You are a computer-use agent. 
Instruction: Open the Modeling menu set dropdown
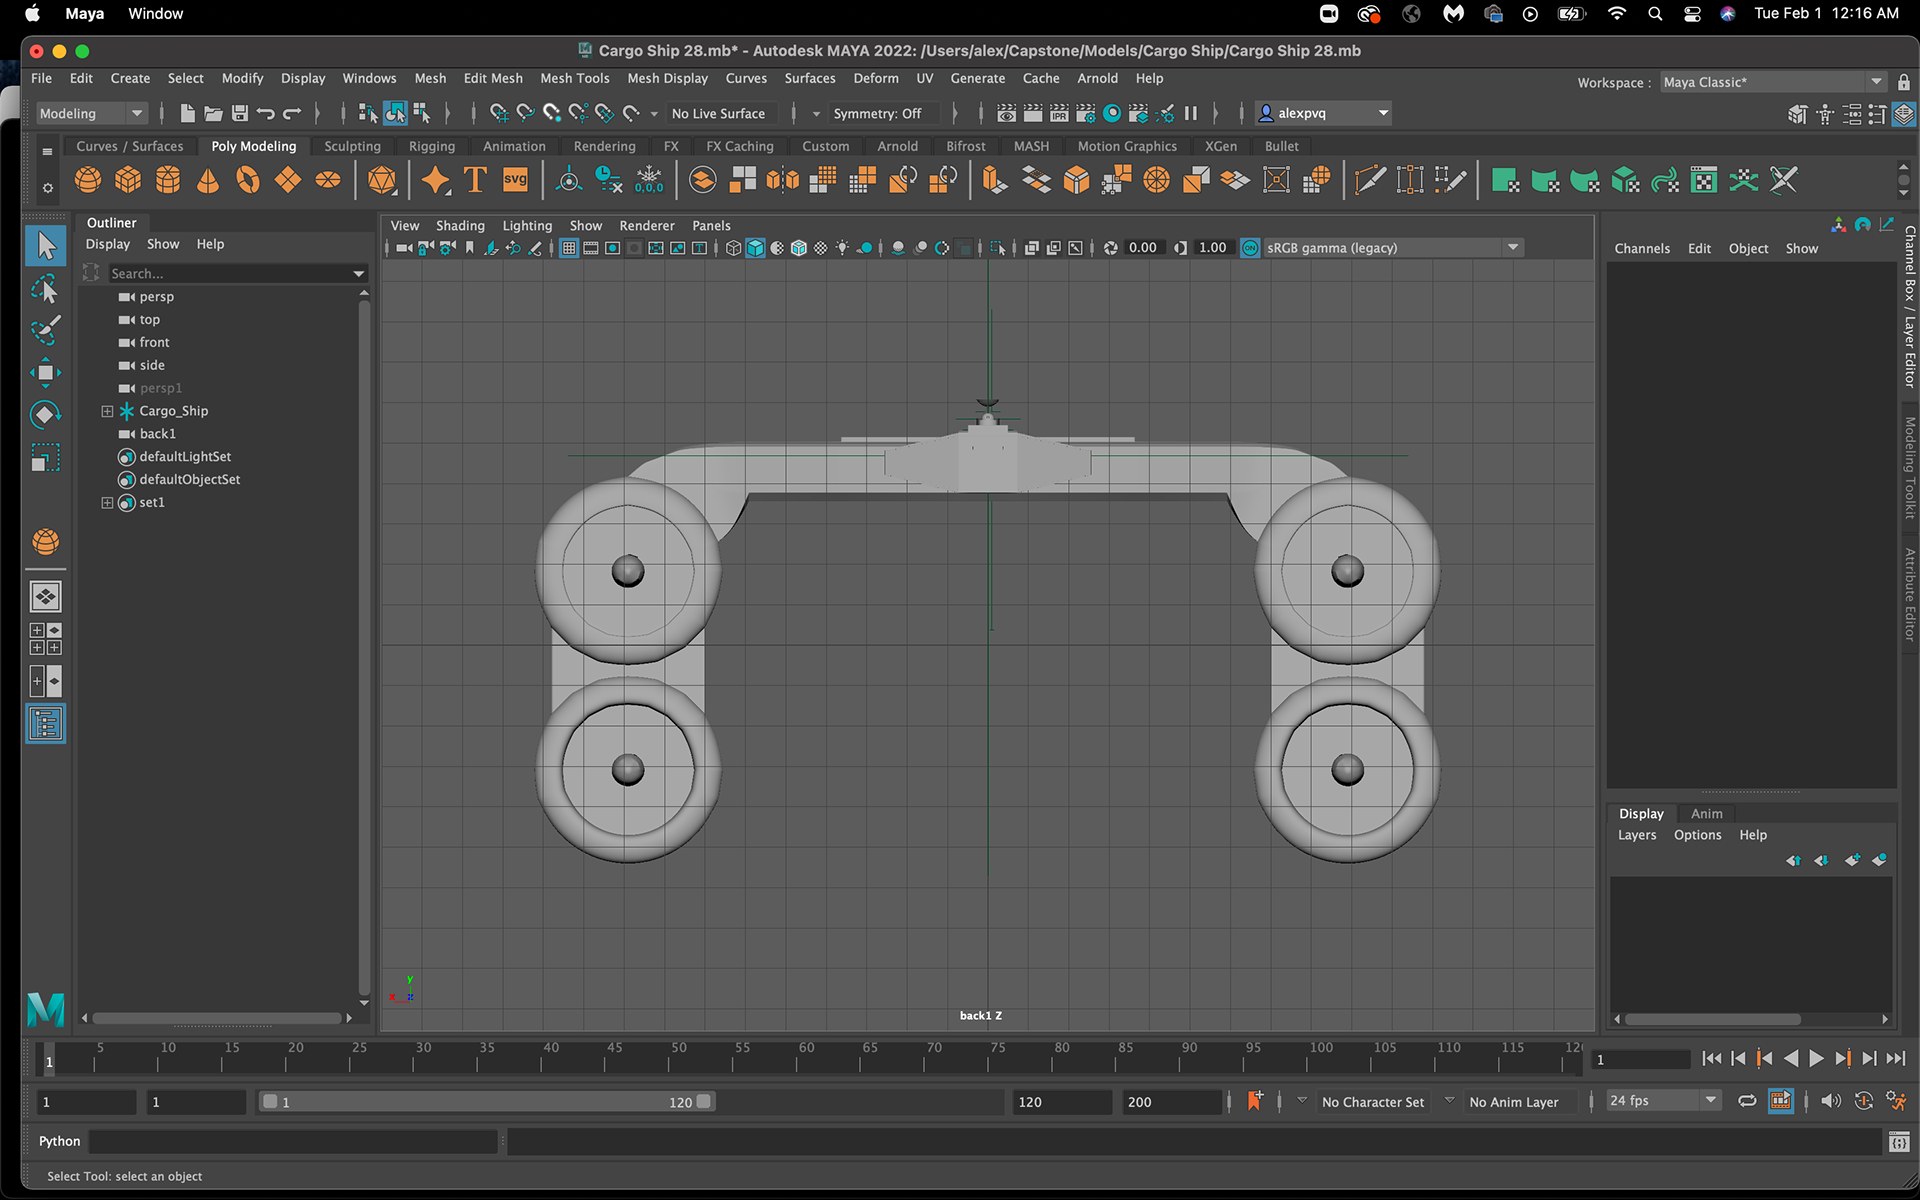pos(91,113)
